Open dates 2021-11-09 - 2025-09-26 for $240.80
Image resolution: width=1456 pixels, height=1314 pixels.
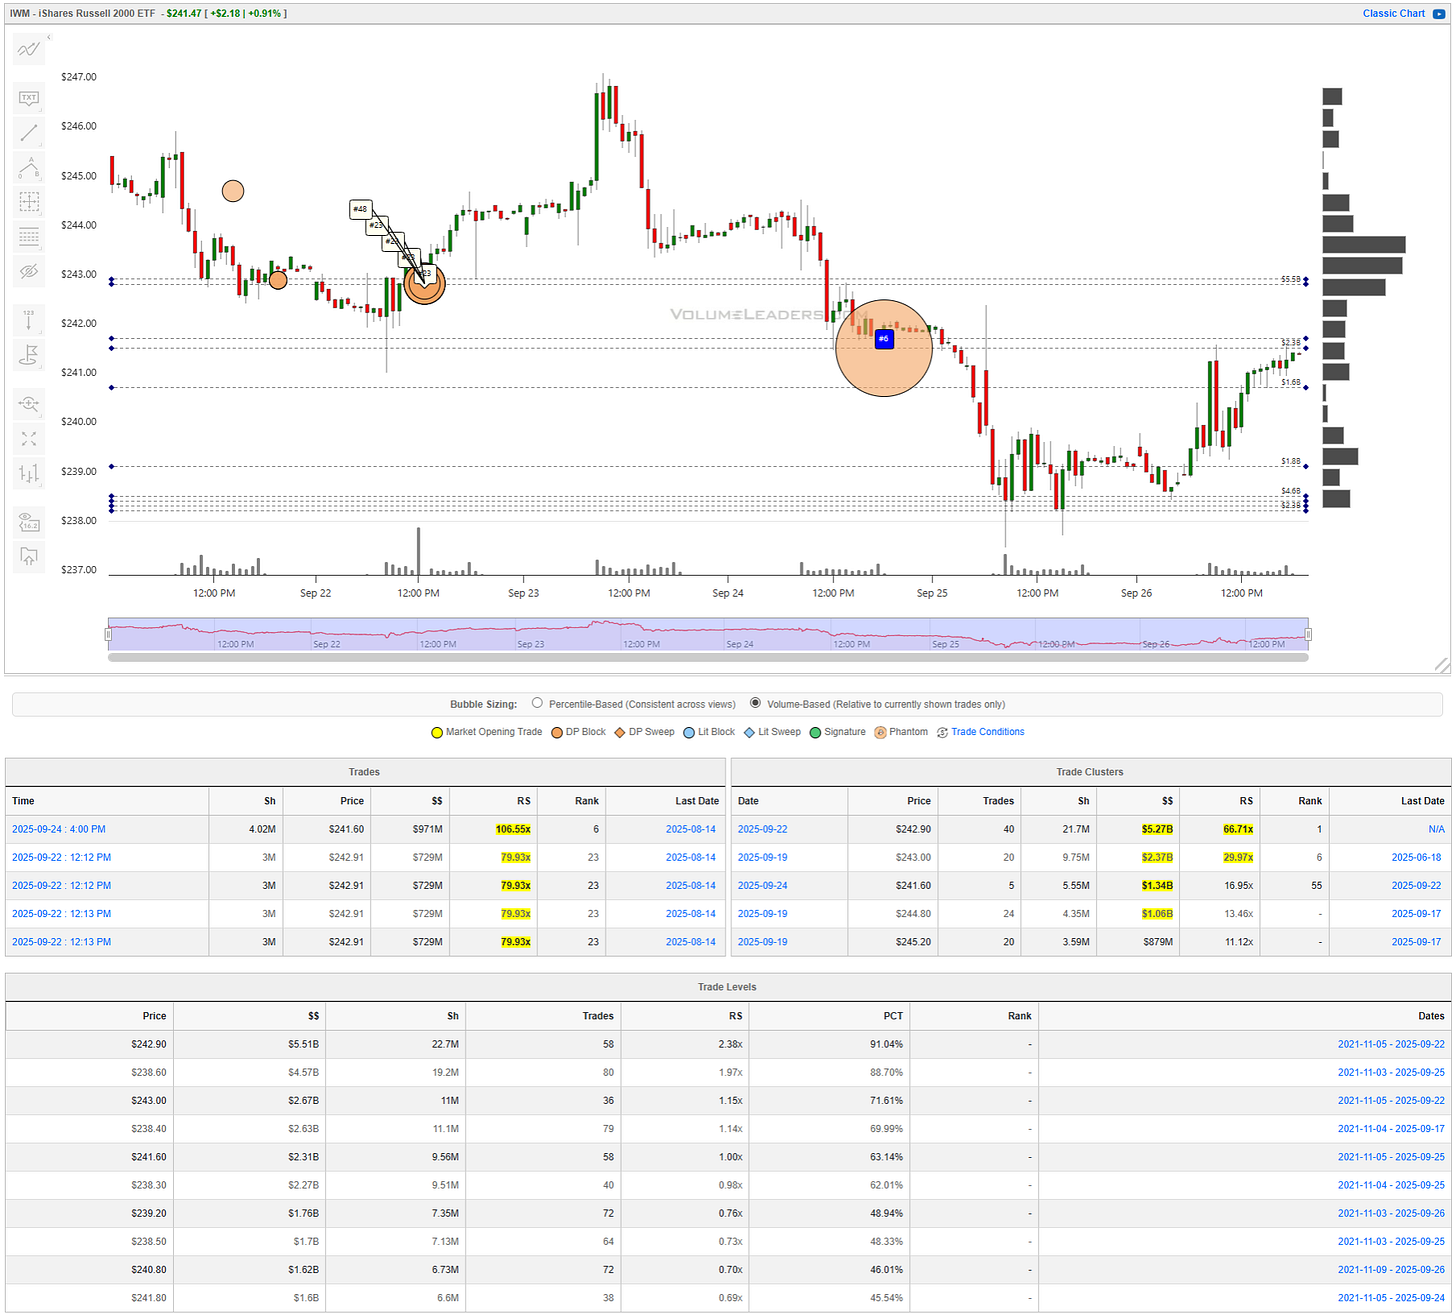pyautogui.click(x=1391, y=1269)
